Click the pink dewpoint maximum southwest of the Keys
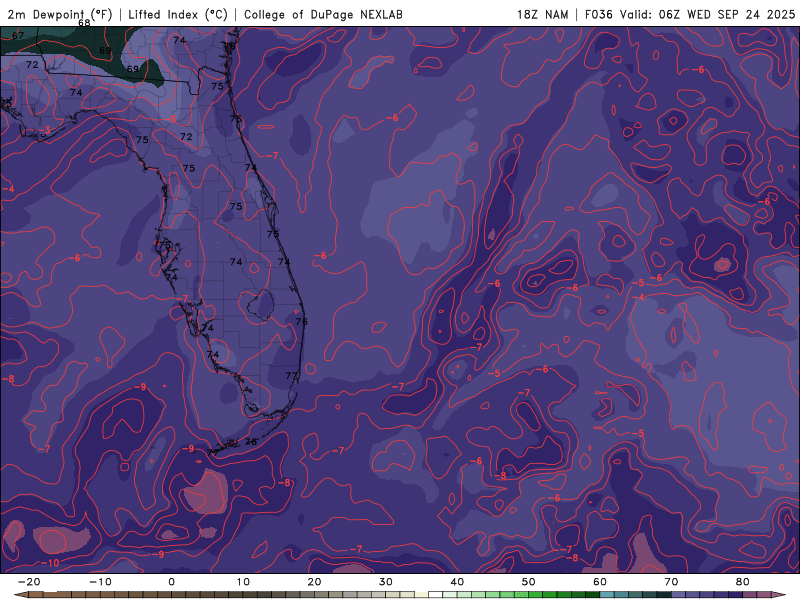This screenshot has height=600, width=800. point(206,491)
